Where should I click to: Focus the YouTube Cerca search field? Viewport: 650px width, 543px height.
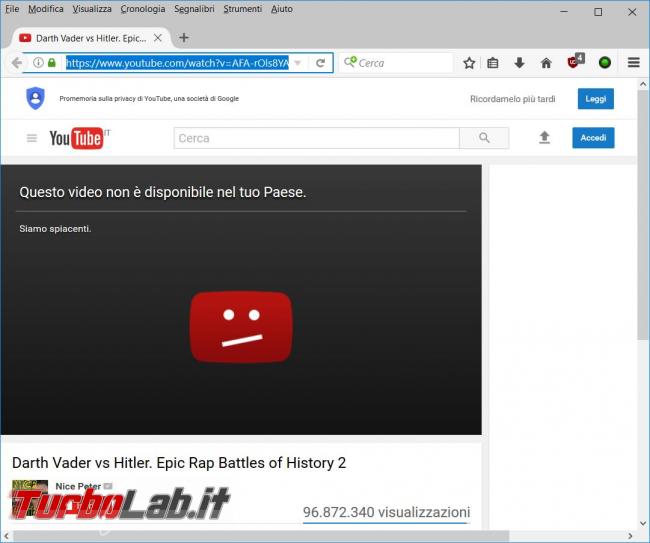point(316,138)
